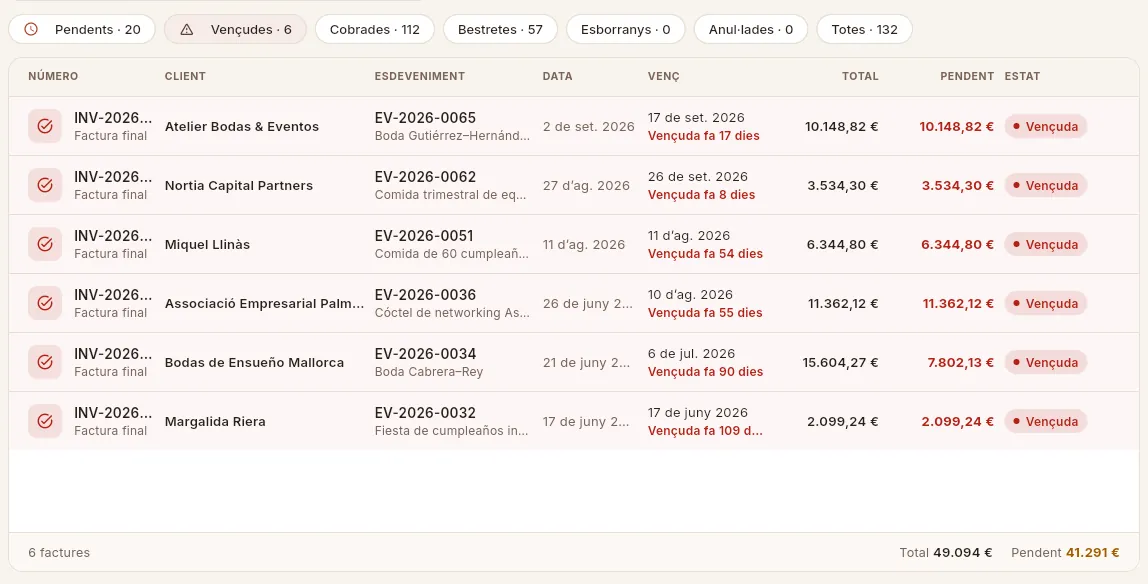Open event EV-2026-0051
Viewport: 1148px width, 584px height.
(424, 236)
